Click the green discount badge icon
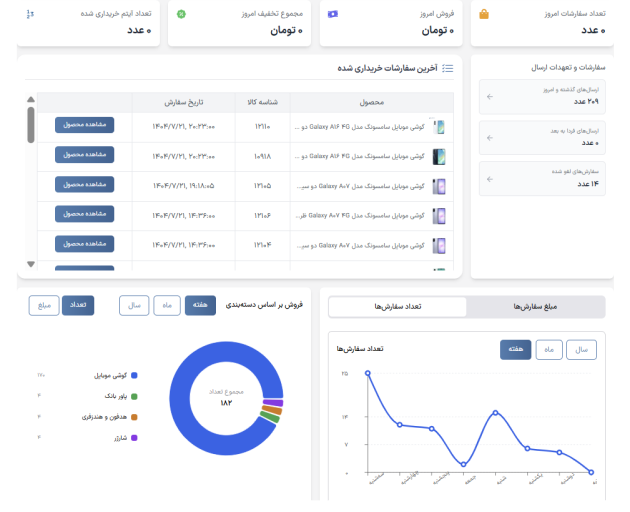The height and width of the screenshot is (512, 630). tap(181, 14)
